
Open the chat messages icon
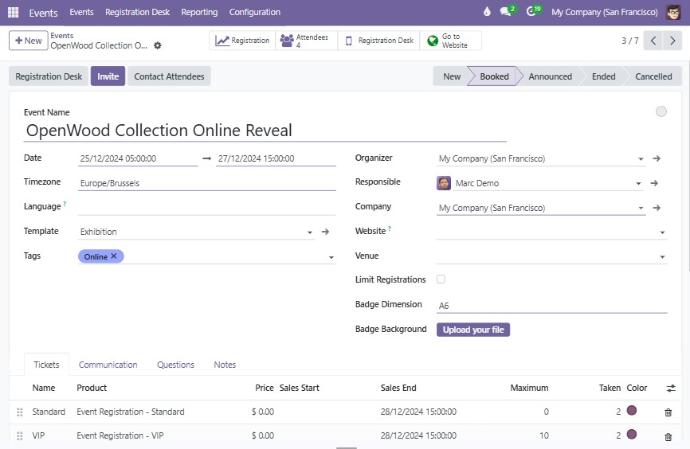click(x=505, y=12)
